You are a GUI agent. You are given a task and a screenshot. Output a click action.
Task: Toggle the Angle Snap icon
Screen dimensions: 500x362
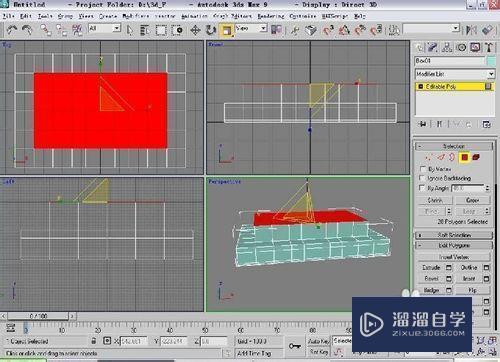[344, 30]
